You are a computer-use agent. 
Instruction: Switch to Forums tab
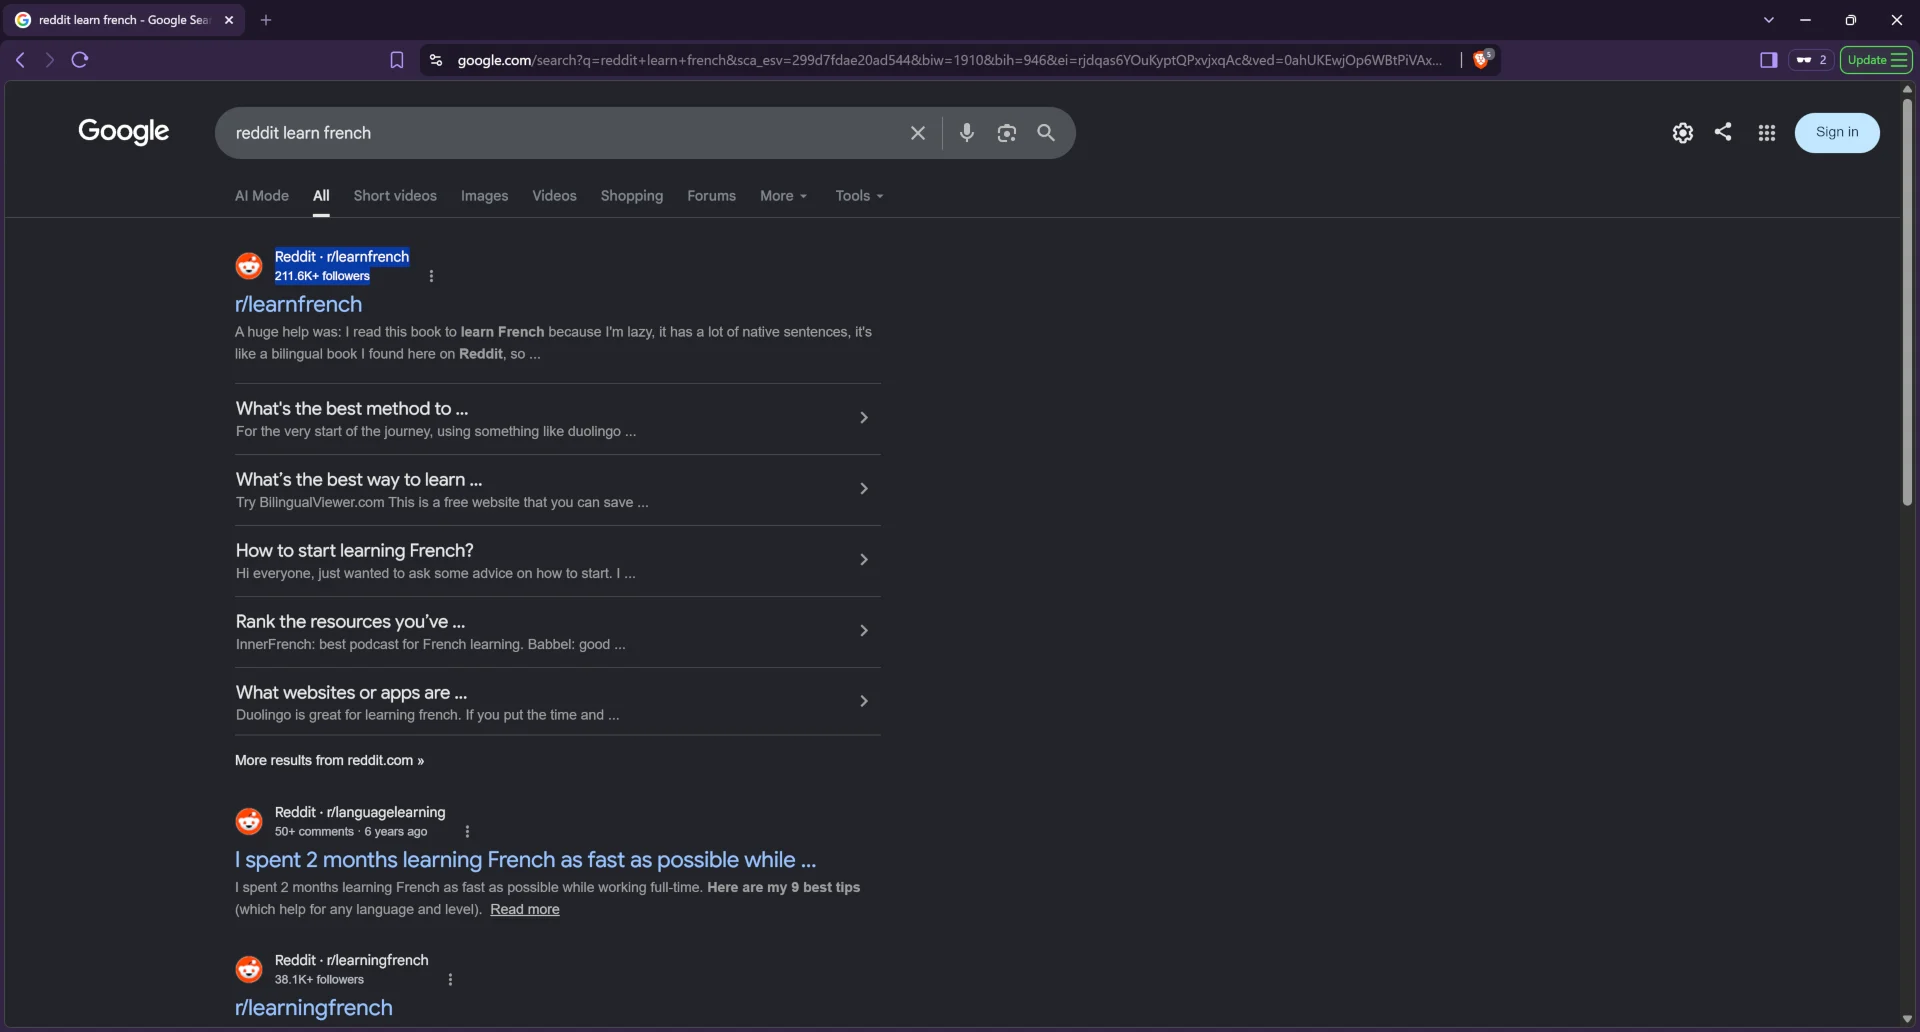click(712, 196)
